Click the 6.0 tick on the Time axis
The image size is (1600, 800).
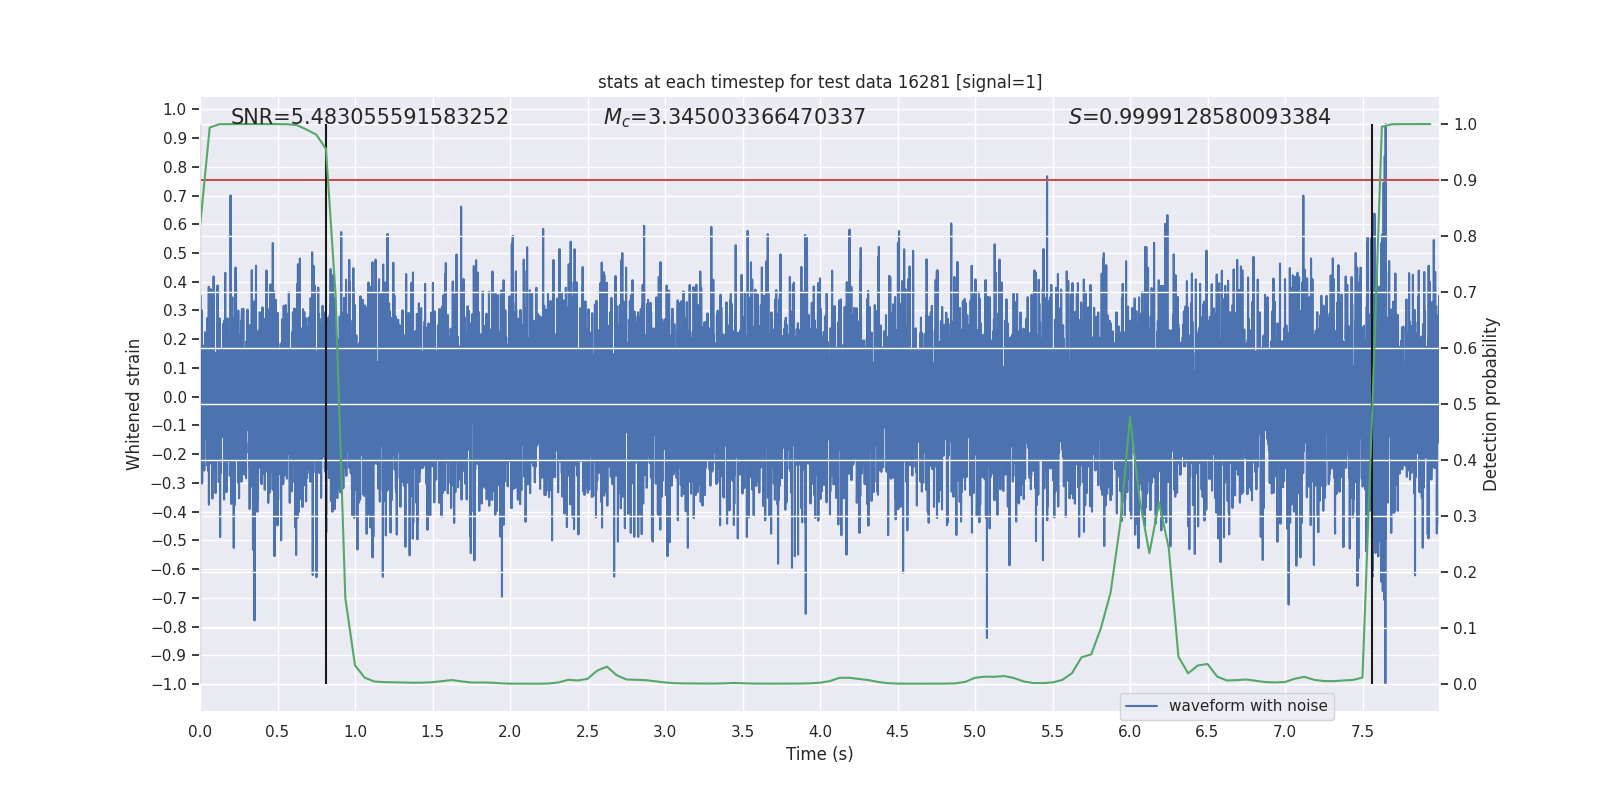1130,731
